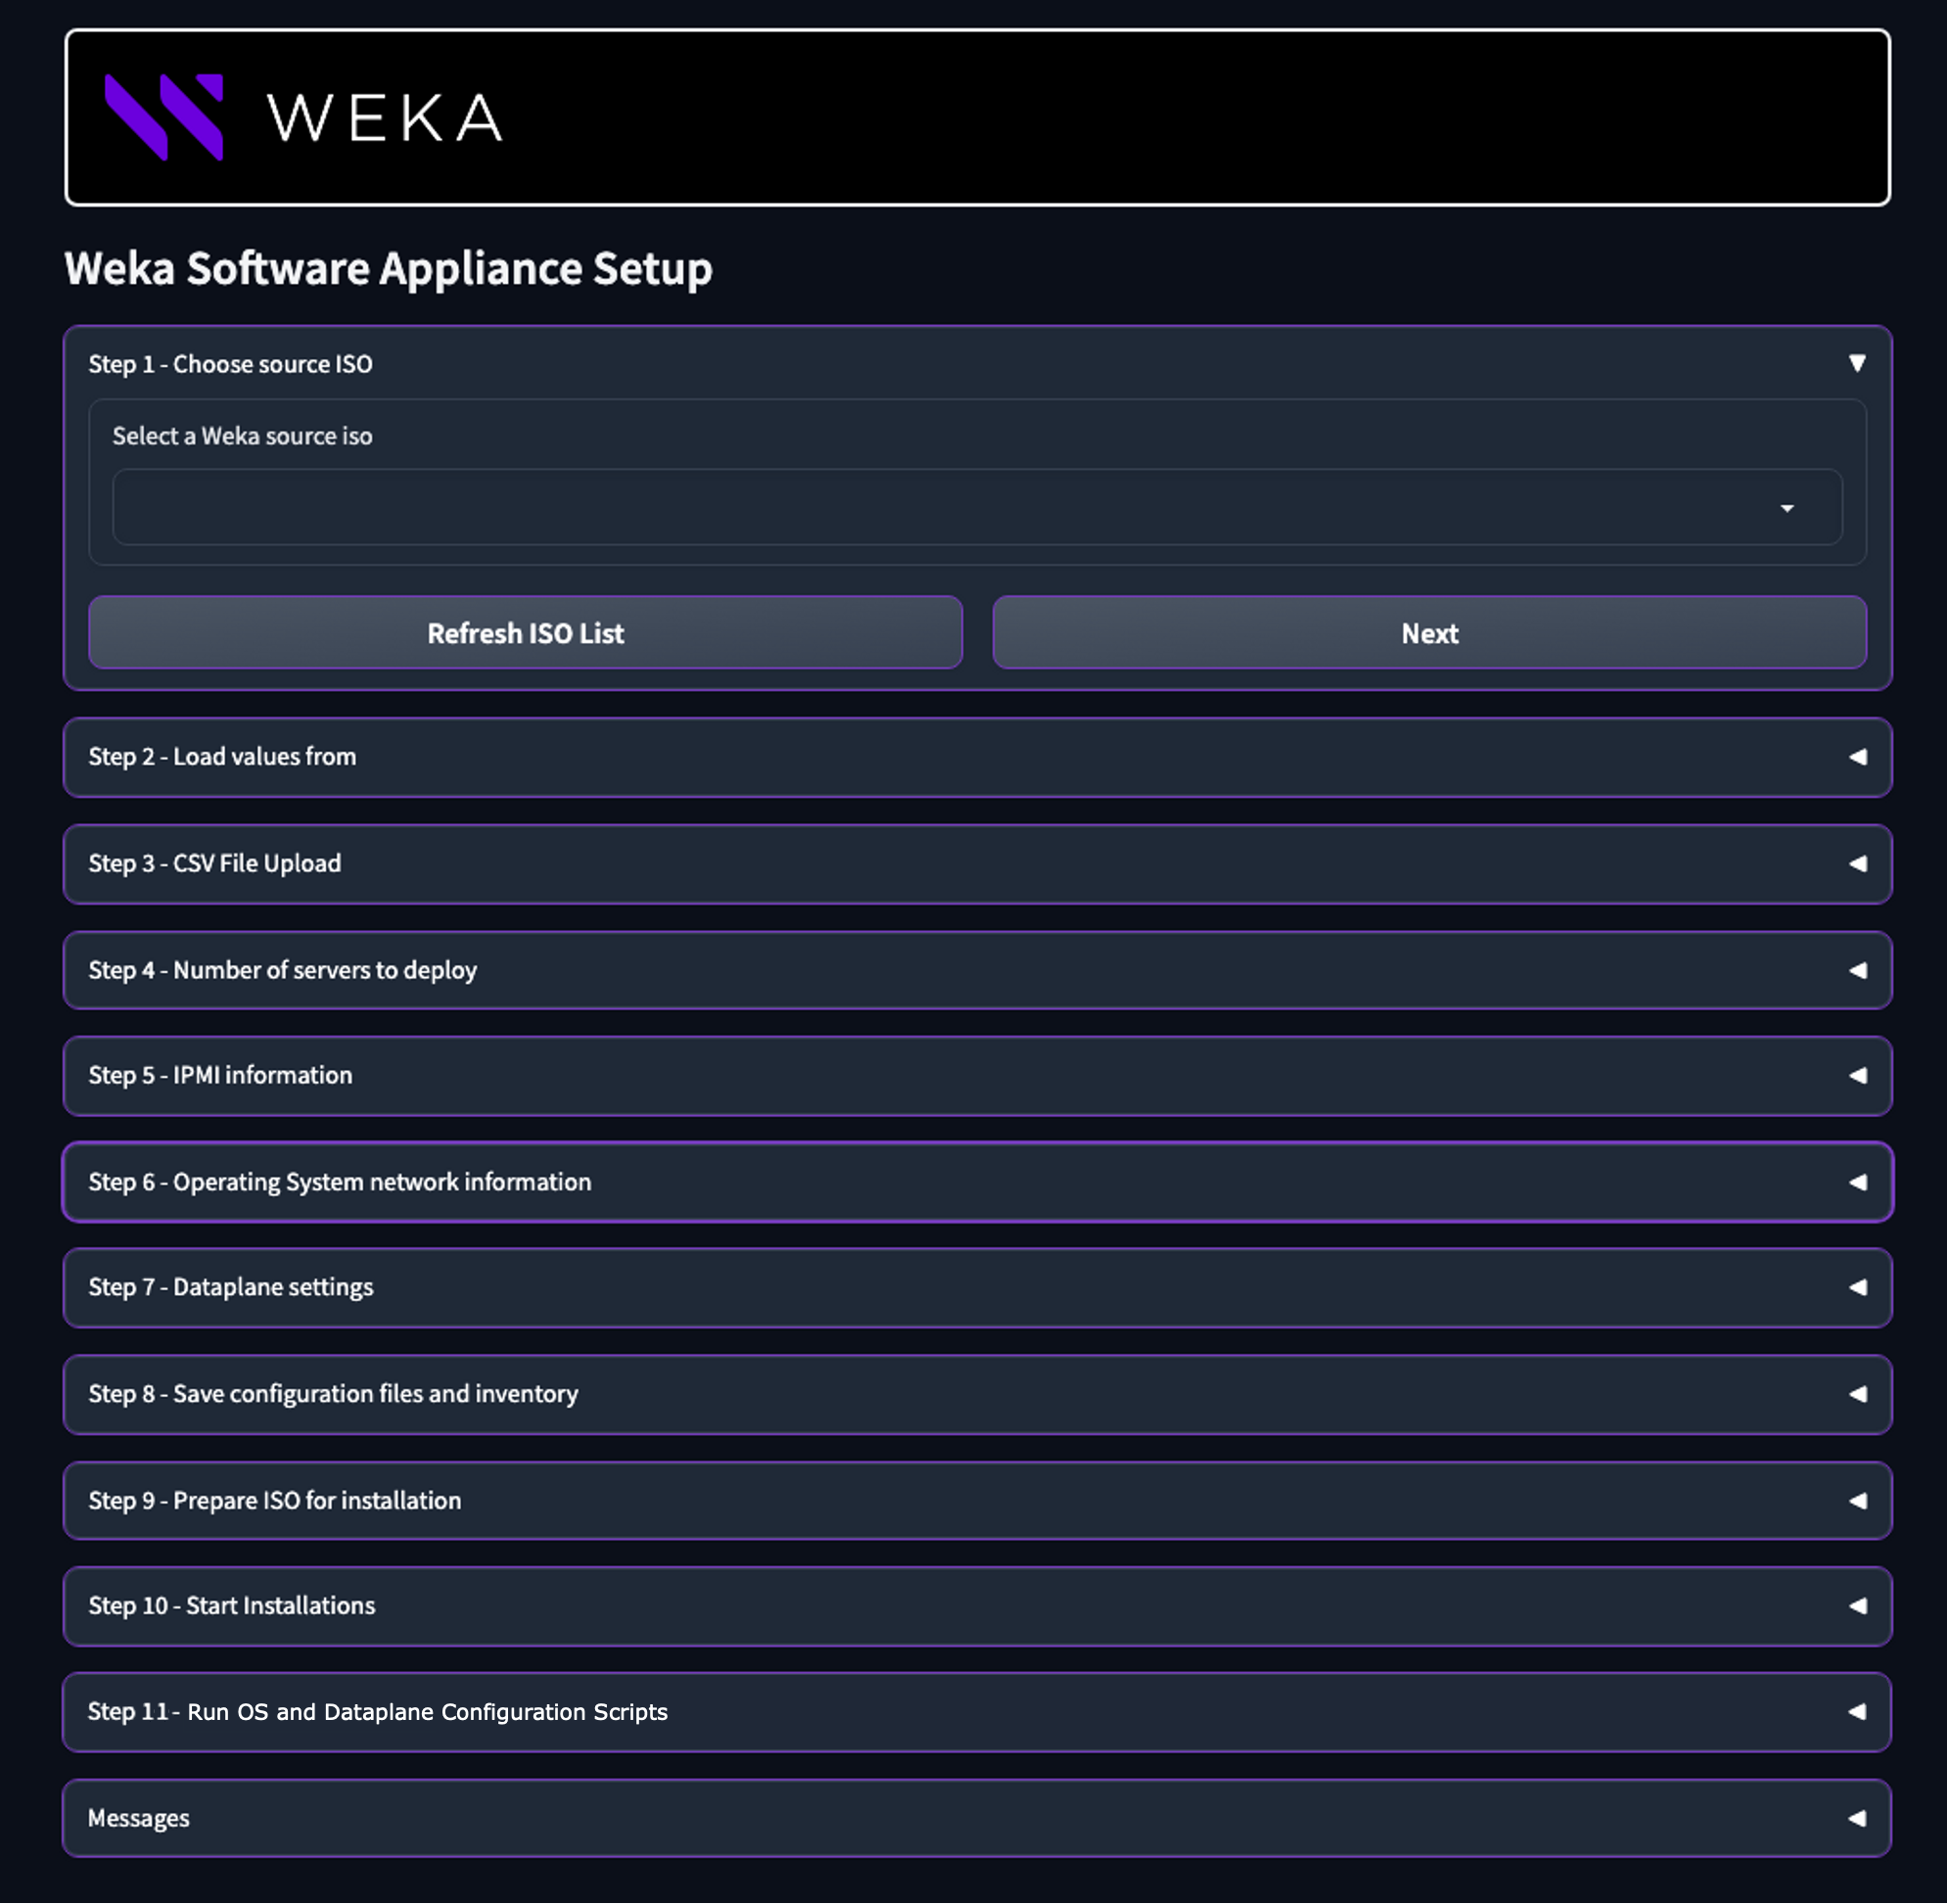Click the arrow icon on Step 3 row
The height and width of the screenshot is (1904, 1947).
click(1857, 864)
